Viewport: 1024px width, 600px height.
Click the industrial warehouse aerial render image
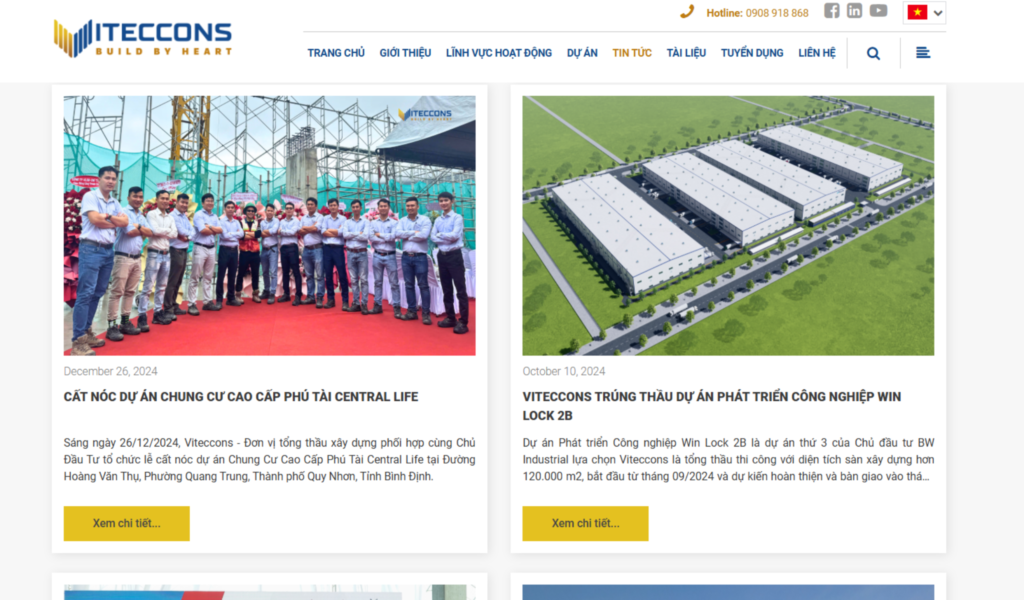coord(728,226)
